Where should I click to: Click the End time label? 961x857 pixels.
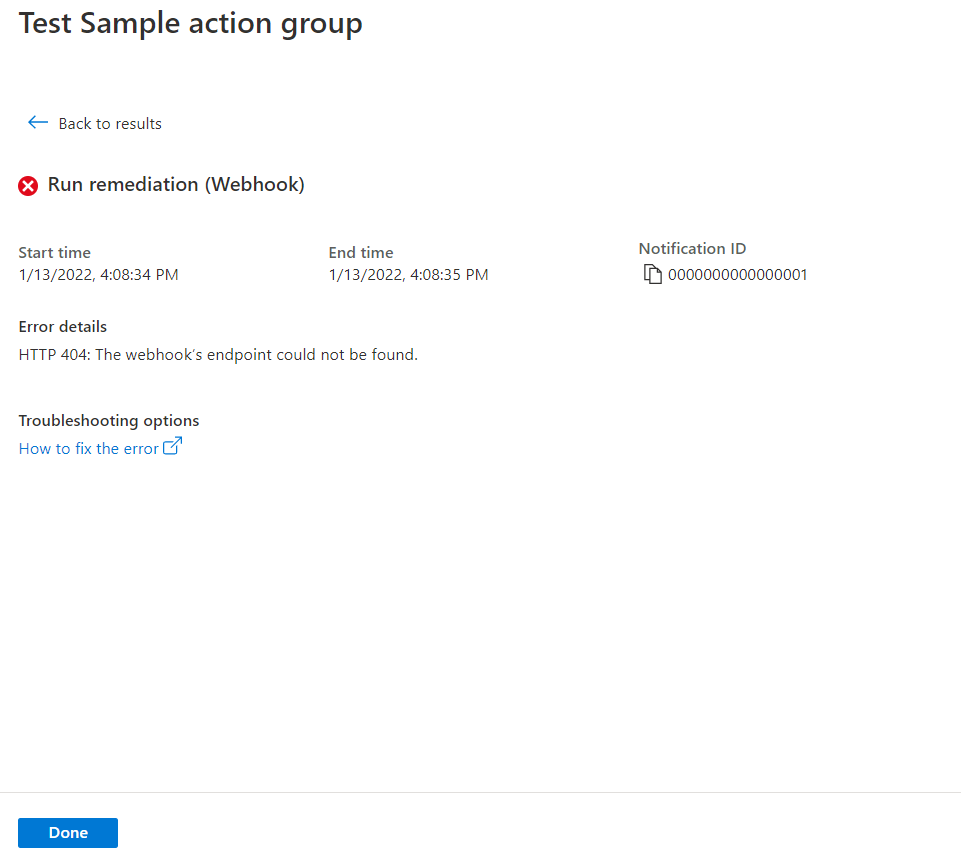pos(361,253)
